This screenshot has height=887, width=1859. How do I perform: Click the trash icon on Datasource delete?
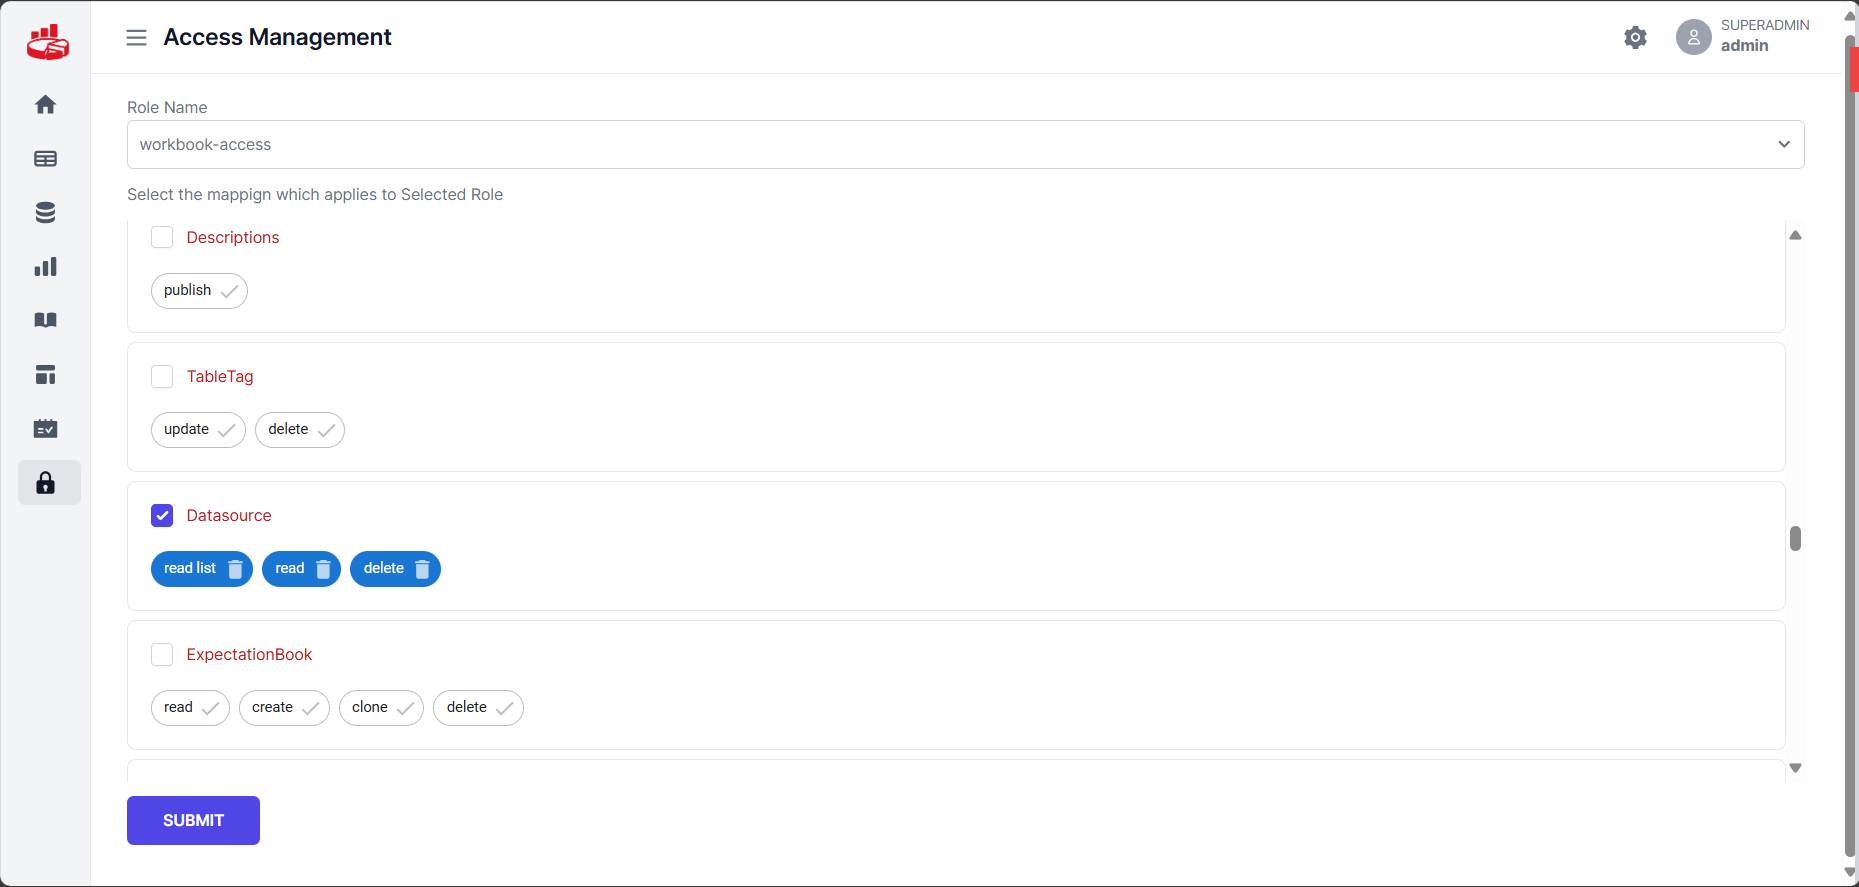(x=422, y=569)
